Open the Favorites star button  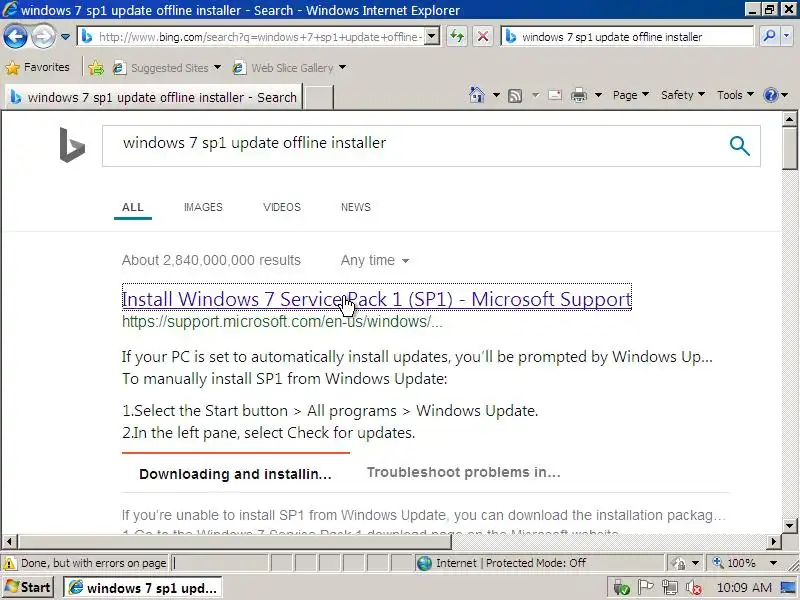click(x=38, y=67)
